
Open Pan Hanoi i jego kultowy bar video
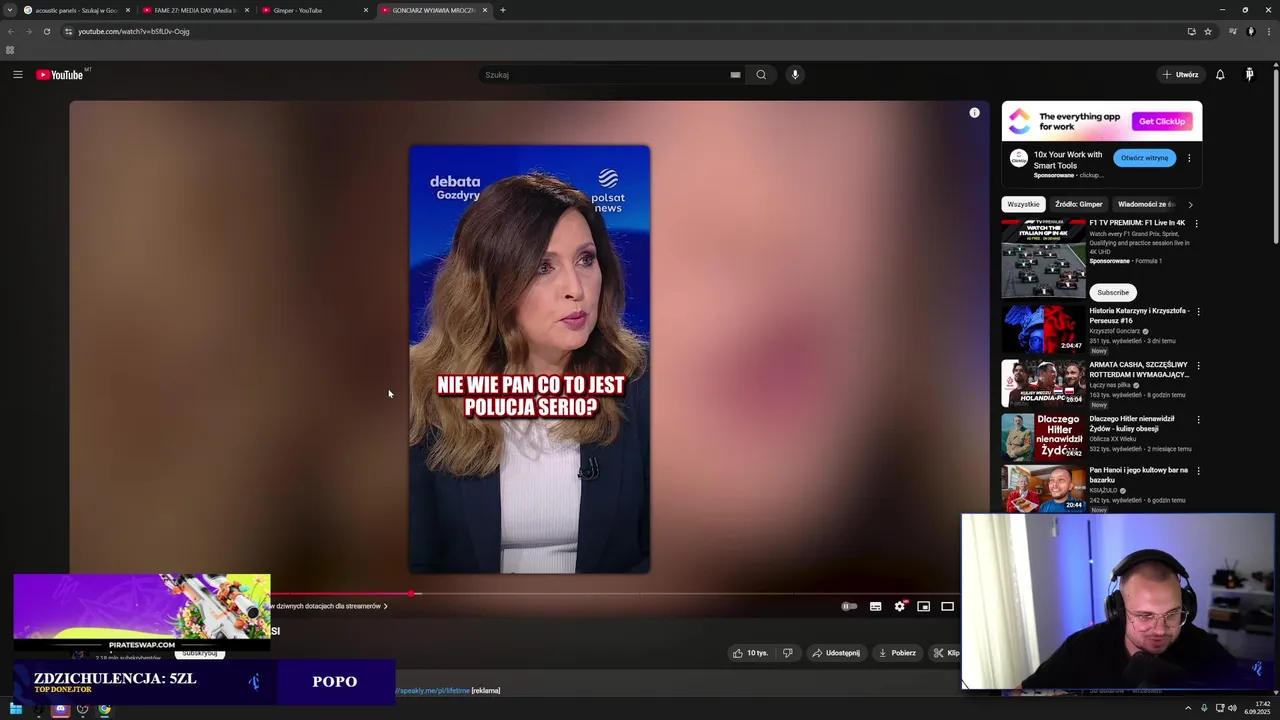pos(1043,489)
